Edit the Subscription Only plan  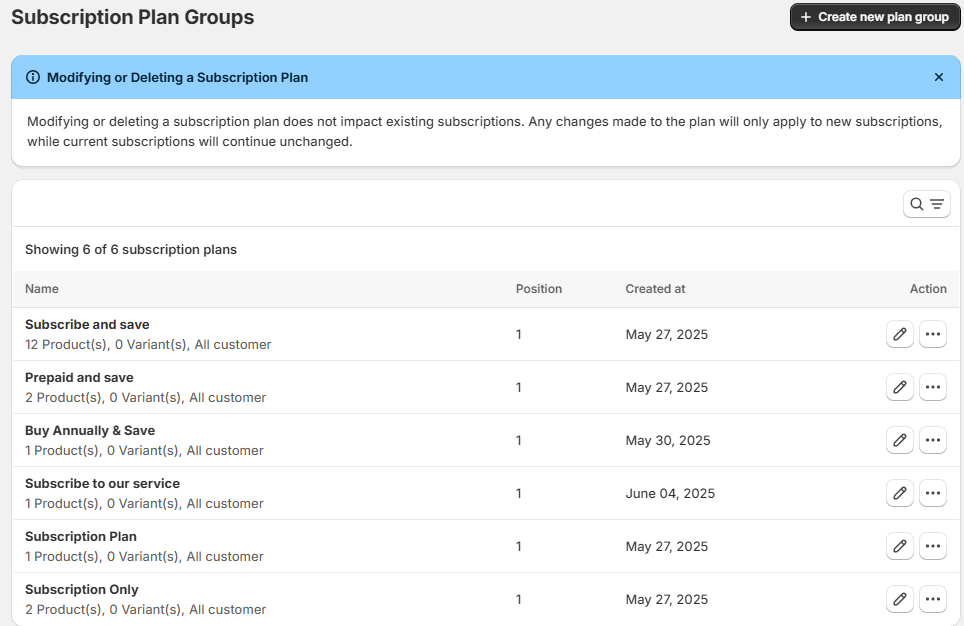pos(900,599)
